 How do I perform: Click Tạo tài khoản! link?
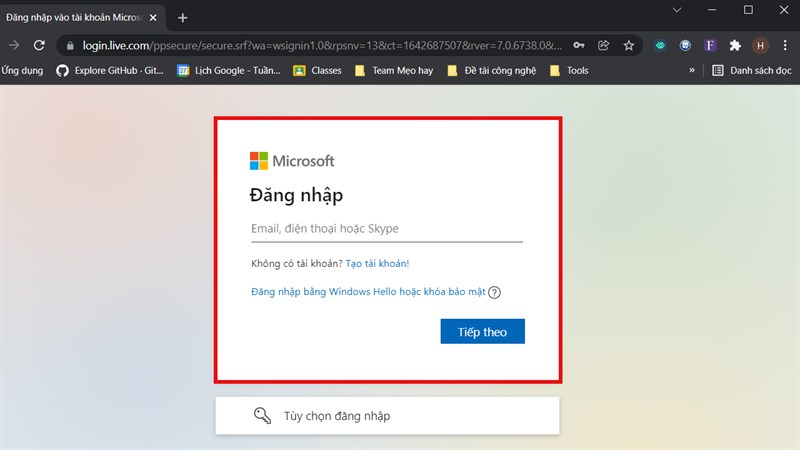tap(377, 263)
